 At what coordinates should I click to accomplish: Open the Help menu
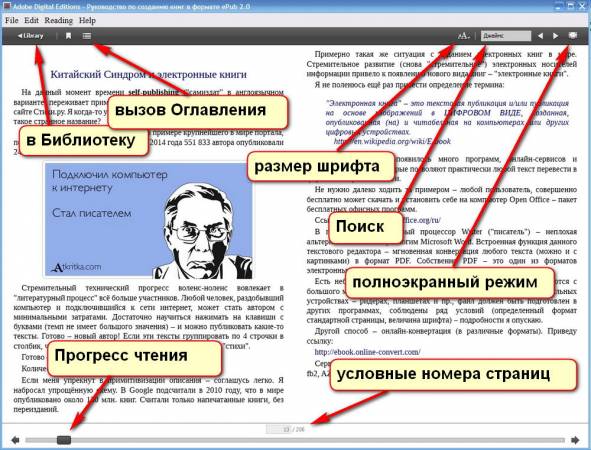pyautogui.click(x=87, y=20)
